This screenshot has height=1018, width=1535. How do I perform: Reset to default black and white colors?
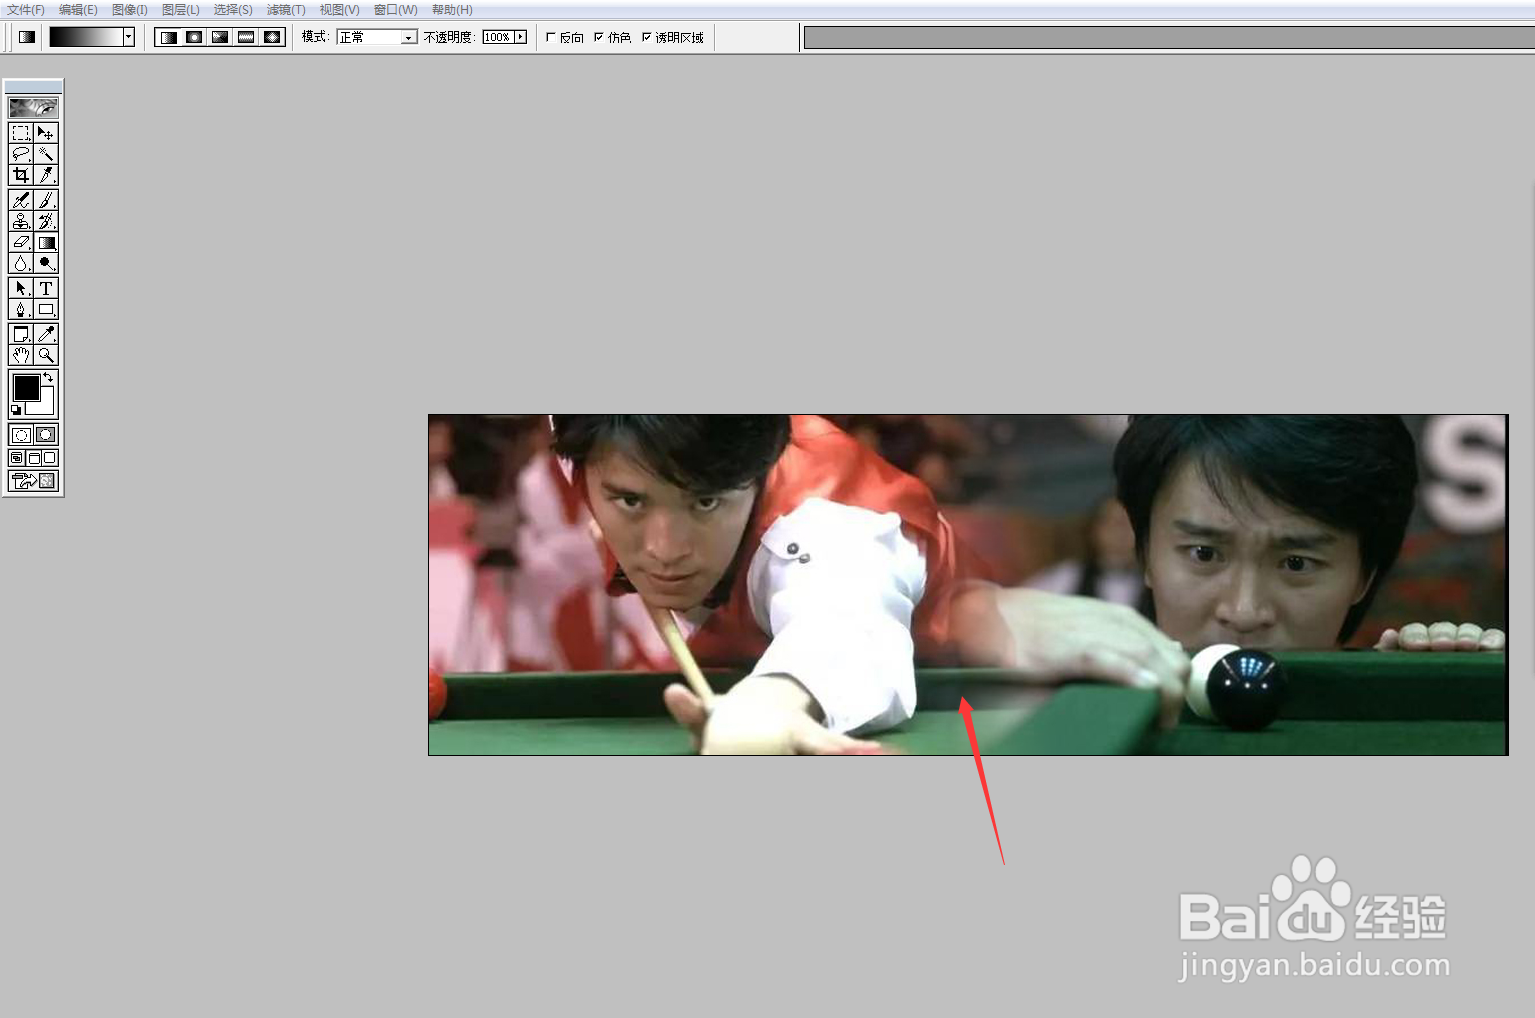(16, 410)
